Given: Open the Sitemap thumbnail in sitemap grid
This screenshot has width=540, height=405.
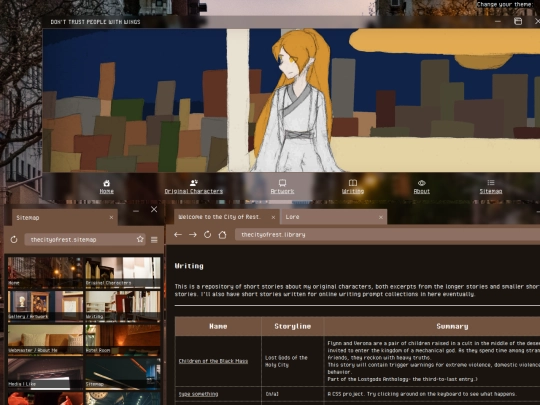Looking at the screenshot, I should click(x=123, y=373).
